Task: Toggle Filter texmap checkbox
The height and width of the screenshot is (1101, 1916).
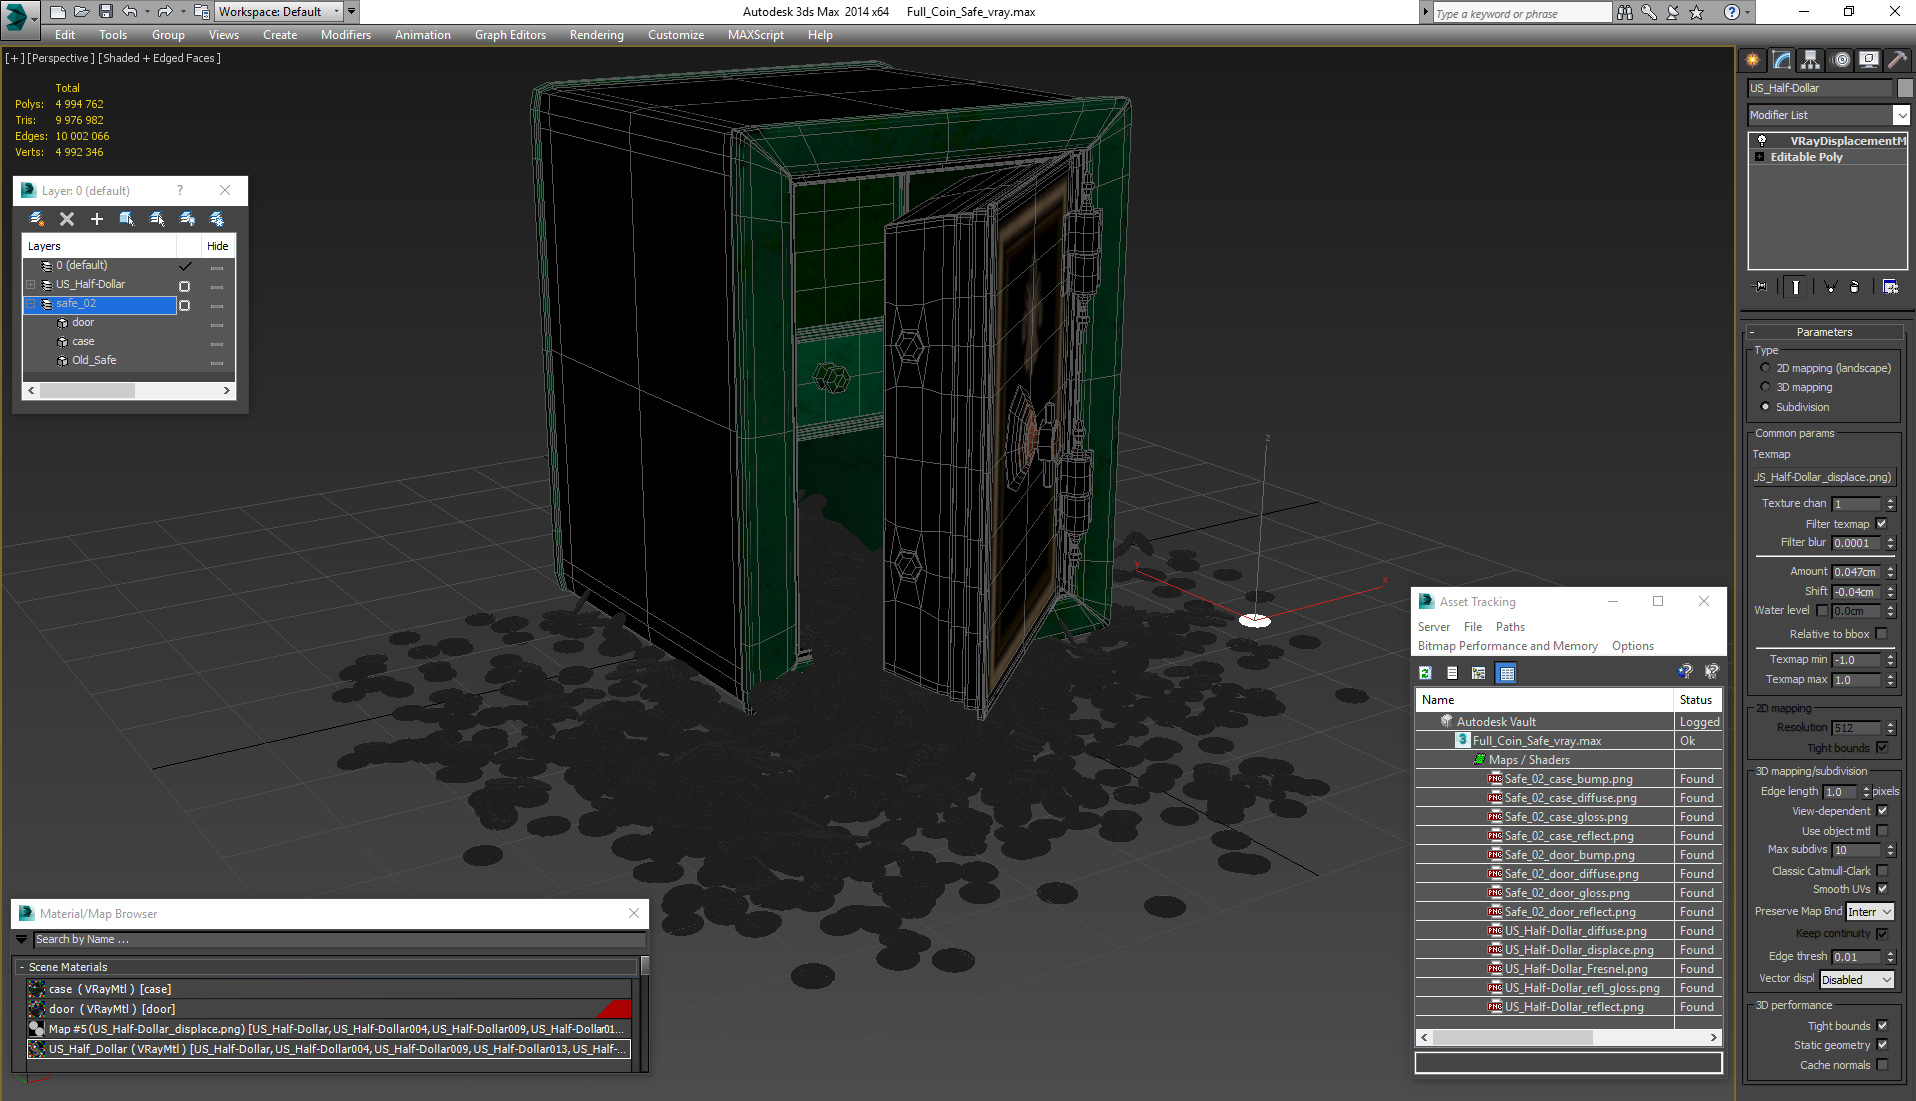Action: 1881,524
